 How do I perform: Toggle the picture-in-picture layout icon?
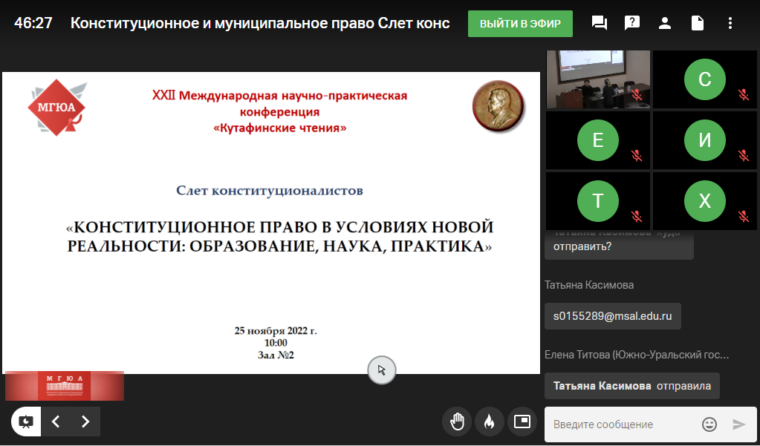click(521, 421)
